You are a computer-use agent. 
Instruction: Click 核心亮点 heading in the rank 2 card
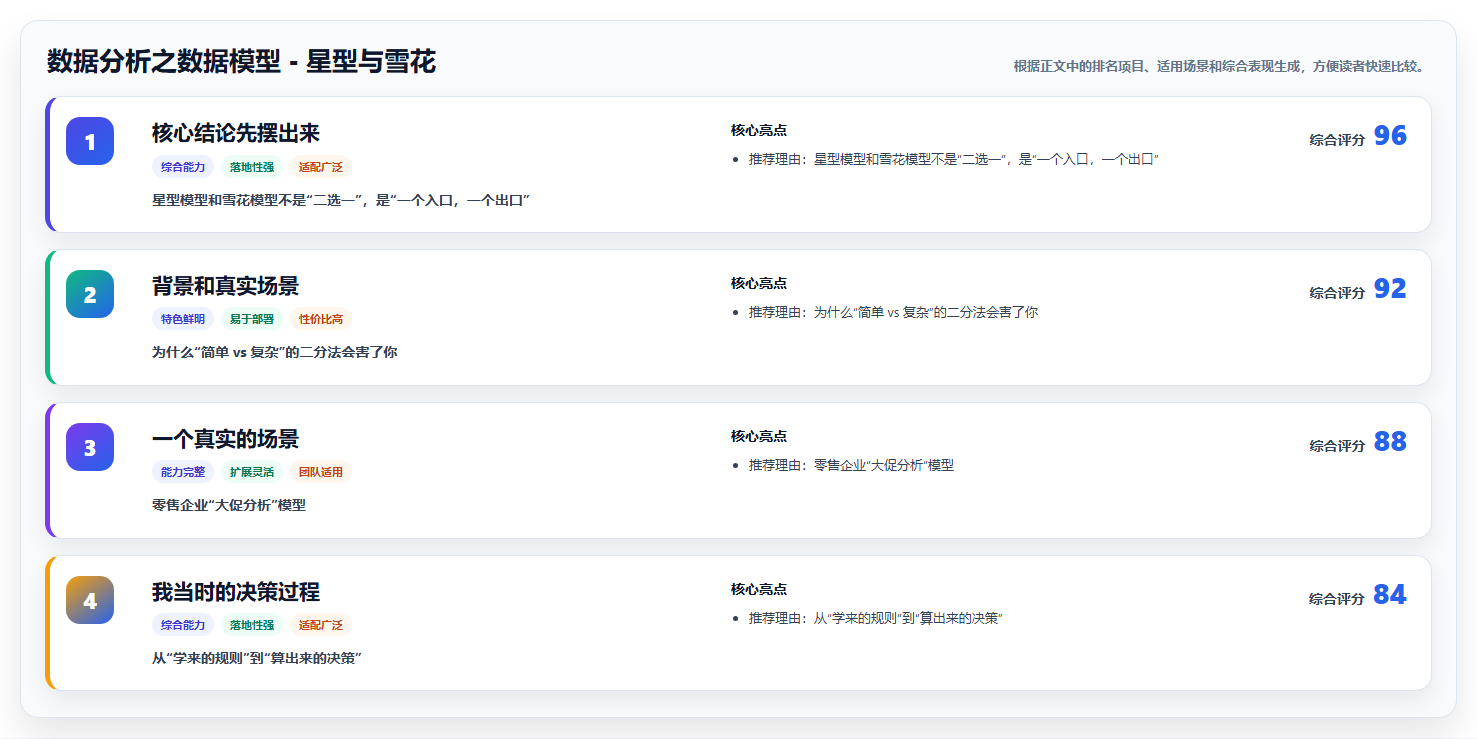[759, 283]
